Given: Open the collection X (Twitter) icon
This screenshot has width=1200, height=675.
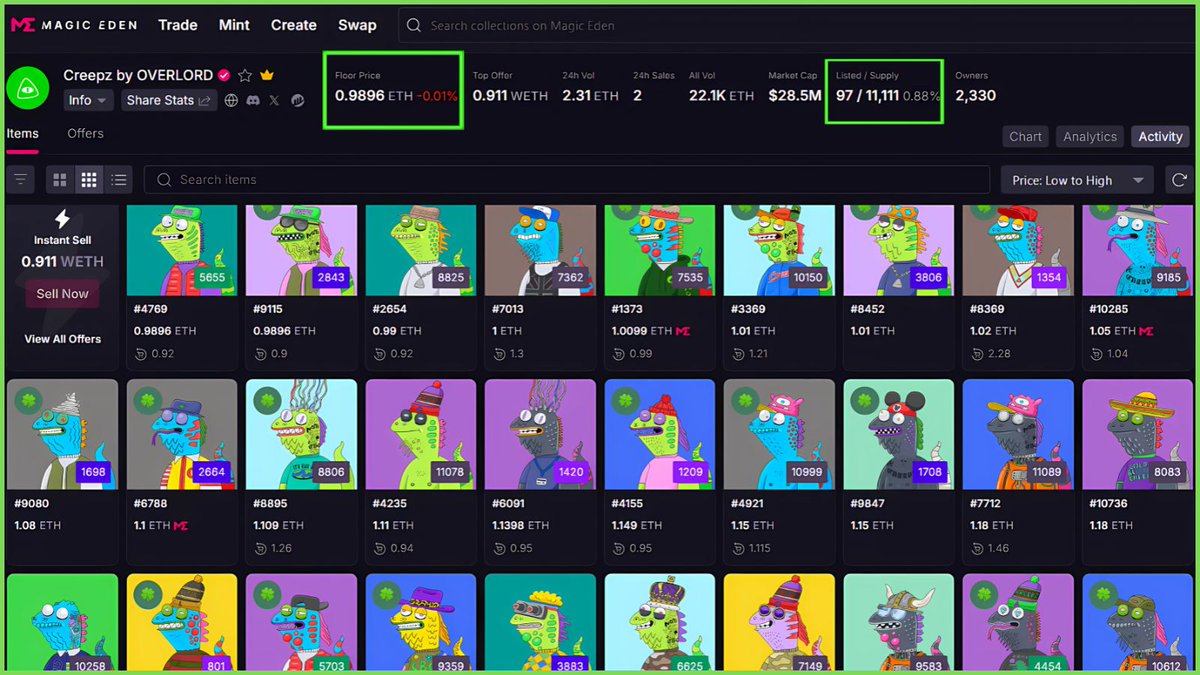Looking at the screenshot, I should pyautogui.click(x=274, y=100).
